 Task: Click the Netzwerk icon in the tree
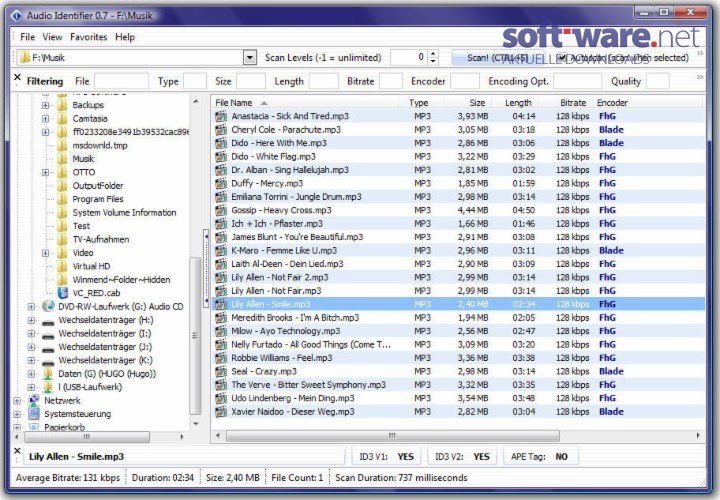pyautogui.click(x=34, y=400)
